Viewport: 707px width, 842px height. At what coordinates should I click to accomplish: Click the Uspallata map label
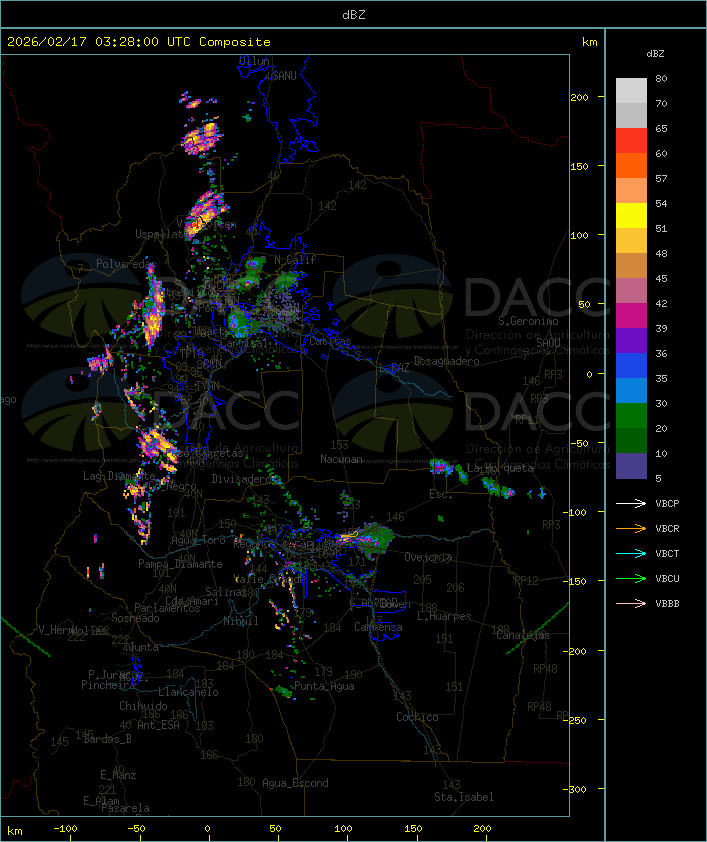click(x=161, y=234)
